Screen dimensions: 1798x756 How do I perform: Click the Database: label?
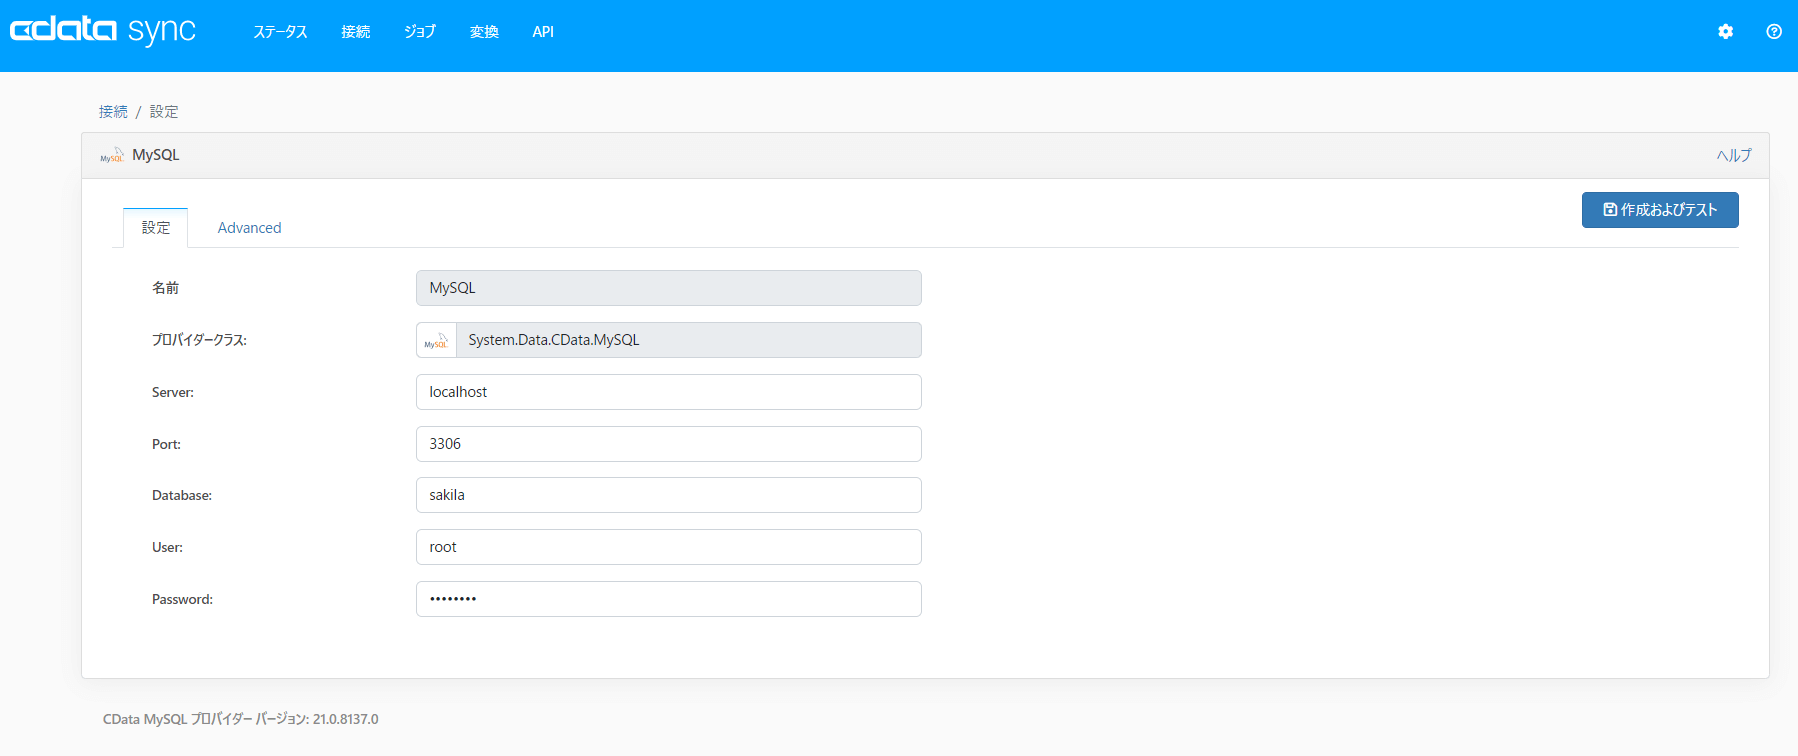pyautogui.click(x=182, y=495)
